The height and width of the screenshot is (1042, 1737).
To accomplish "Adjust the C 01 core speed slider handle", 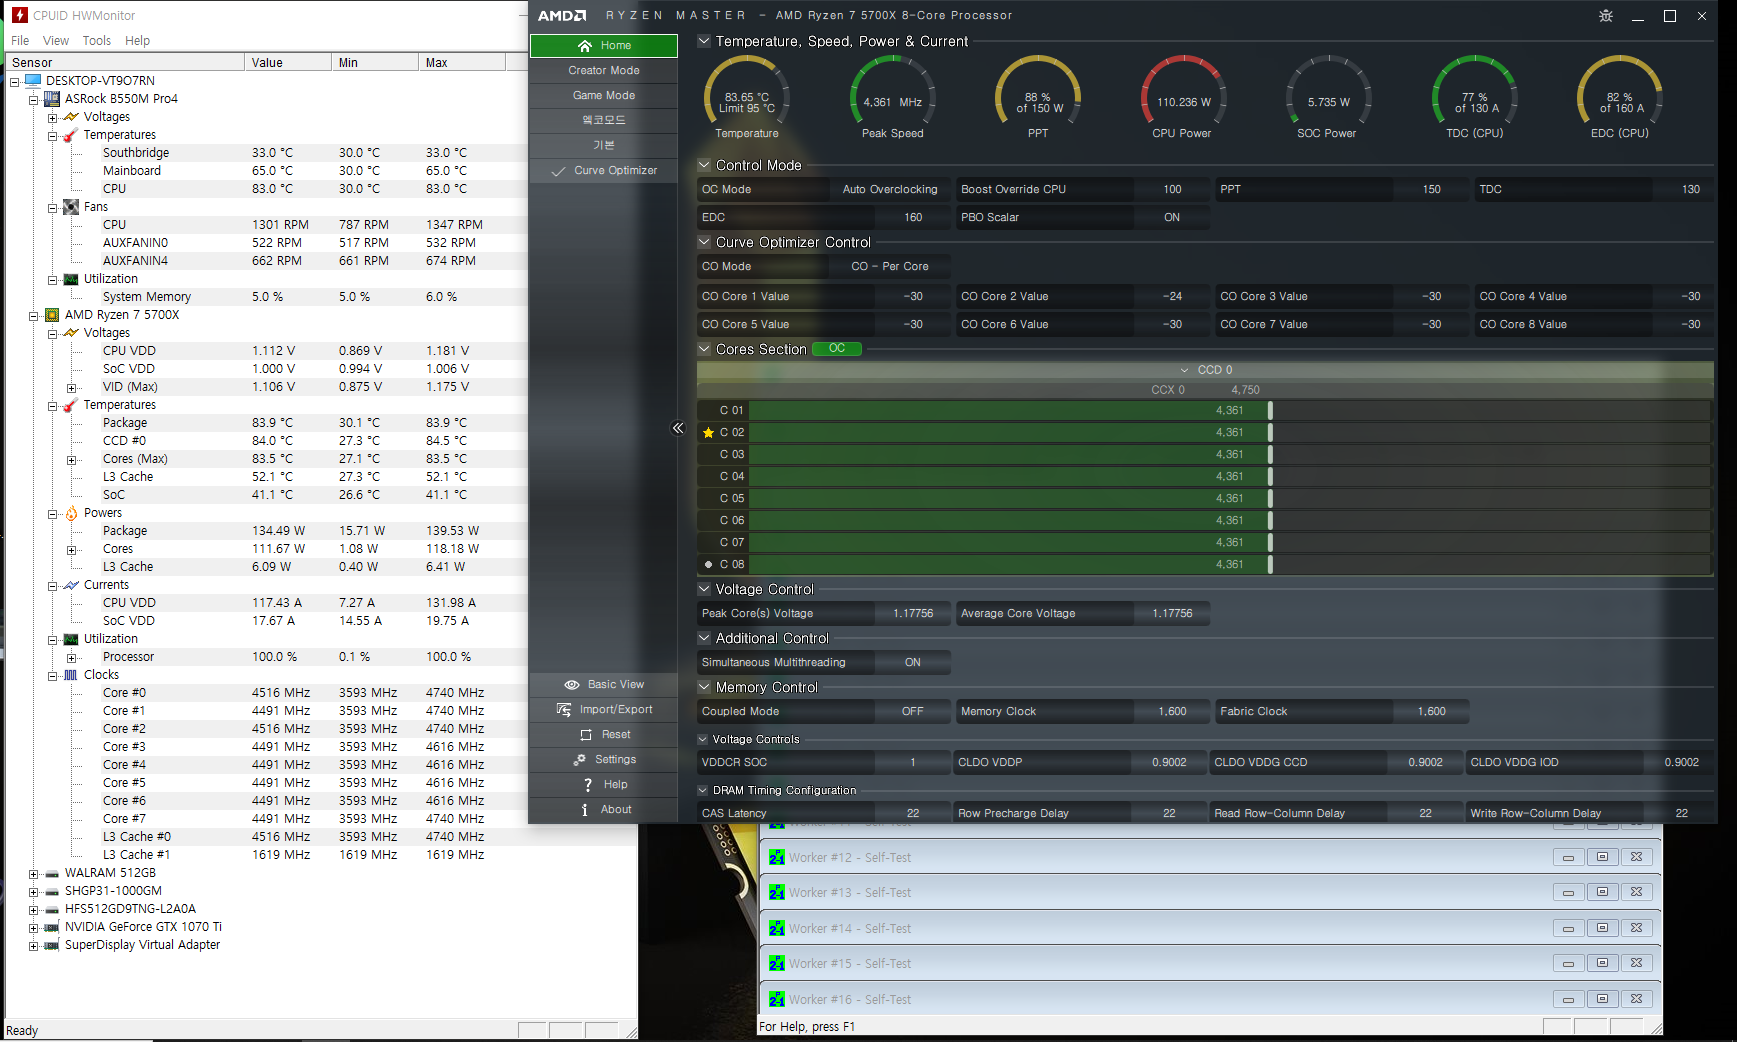I will (1270, 411).
